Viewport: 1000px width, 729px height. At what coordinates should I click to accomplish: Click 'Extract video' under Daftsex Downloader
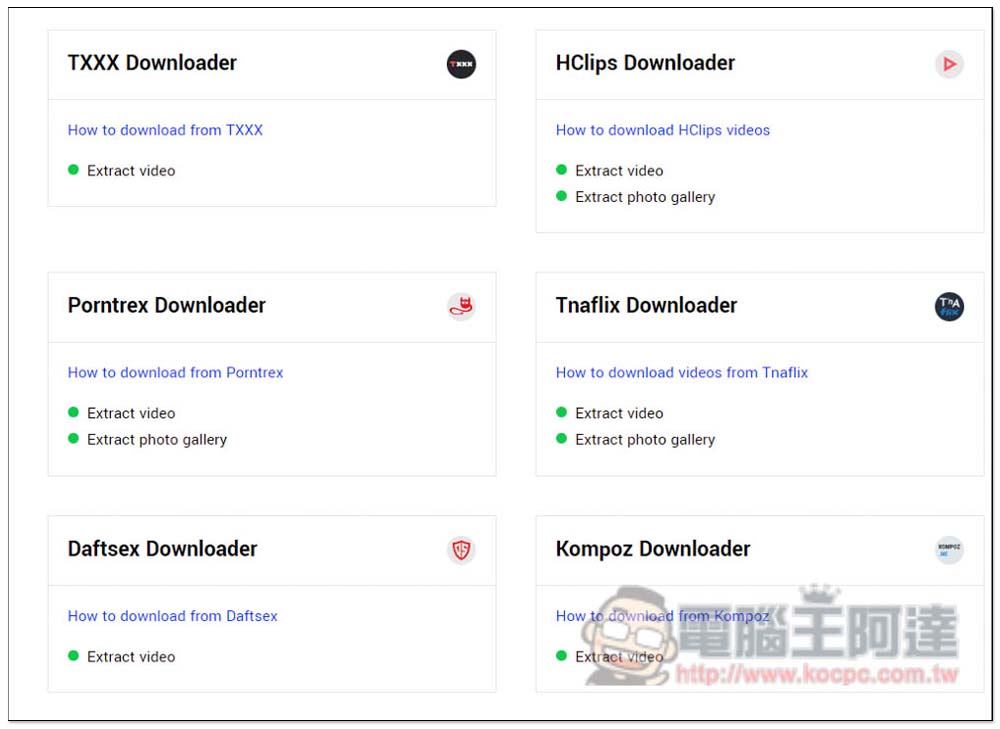click(131, 656)
